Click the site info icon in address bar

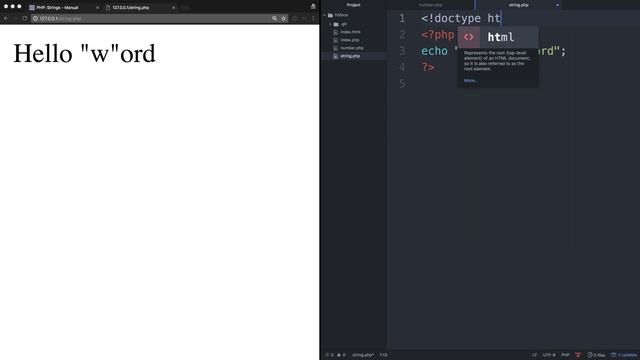coord(35,18)
